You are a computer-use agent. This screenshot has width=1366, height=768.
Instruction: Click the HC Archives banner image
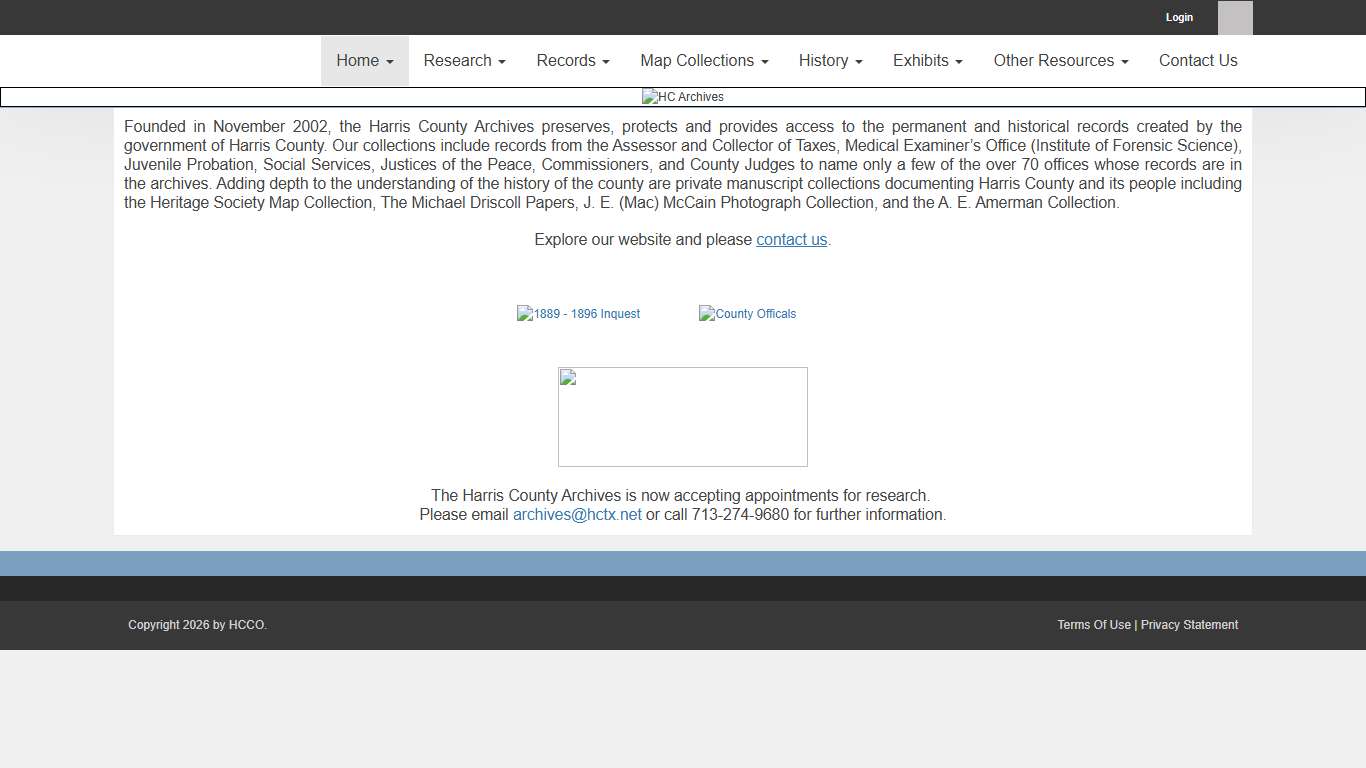[x=683, y=97]
